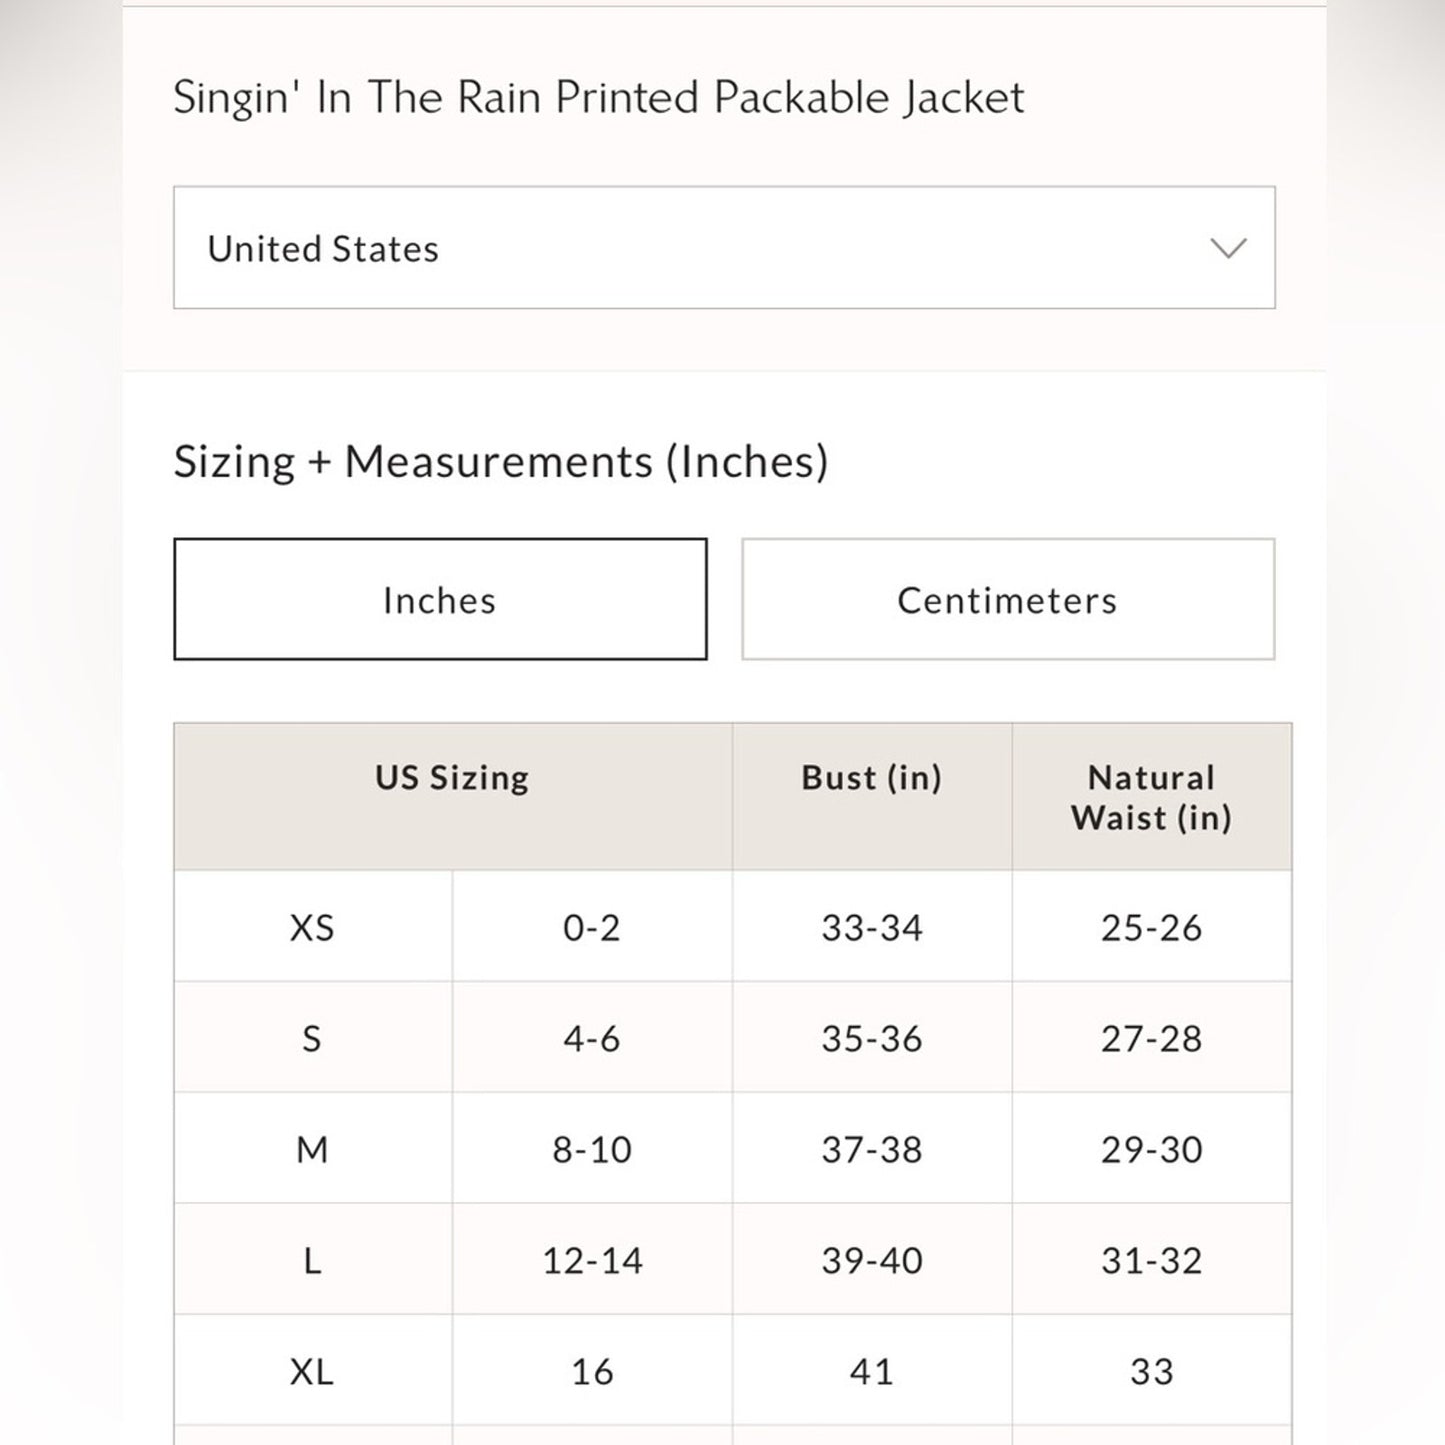Expand the country selector chevron
This screenshot has width=1445, height=1445.
[x=1228, y=248]
